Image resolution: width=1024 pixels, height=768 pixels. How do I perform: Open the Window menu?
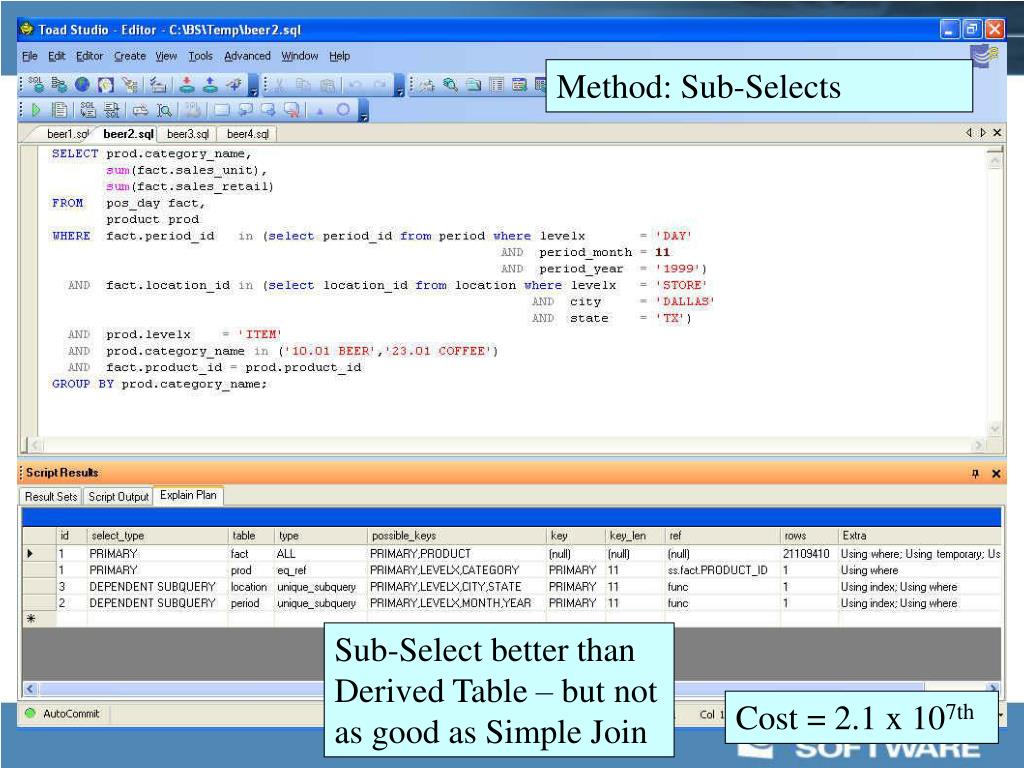point(300,56)
